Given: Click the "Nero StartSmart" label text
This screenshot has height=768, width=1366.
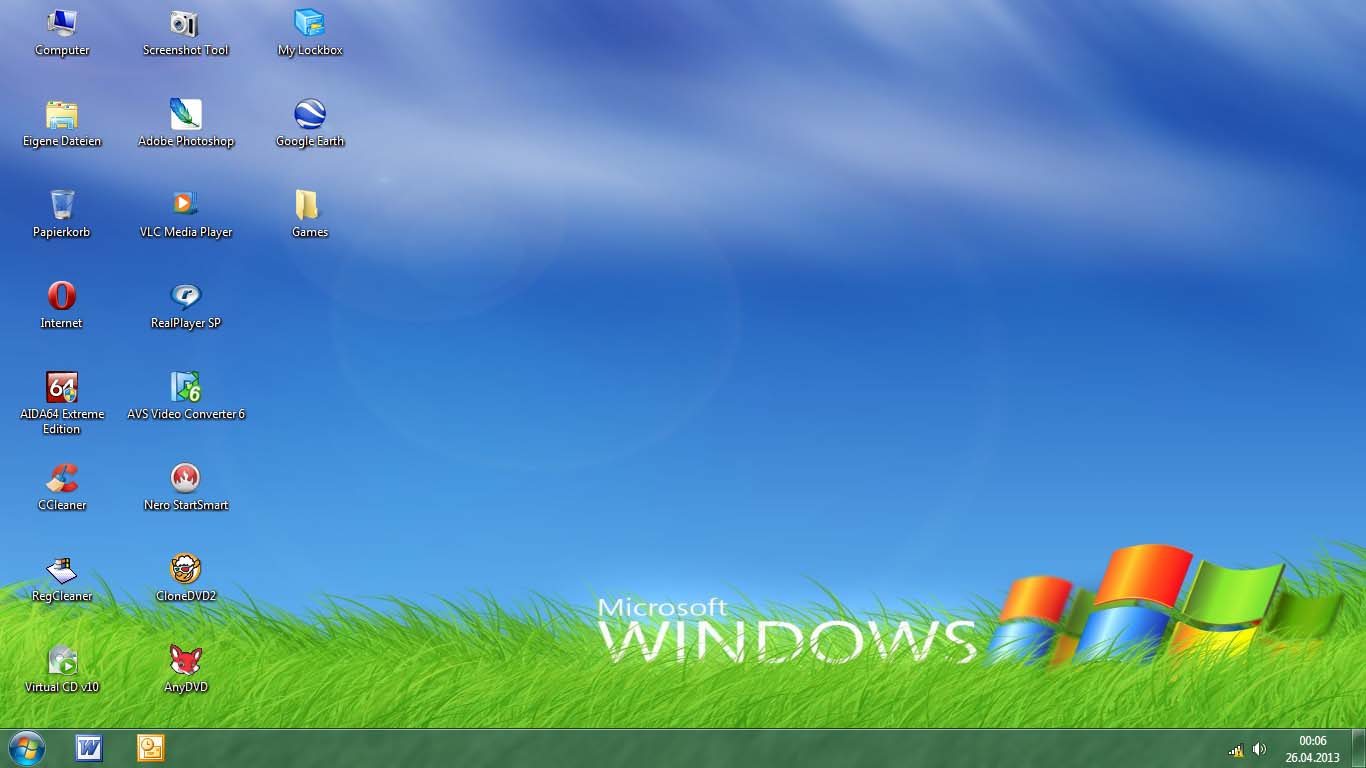Looking at the screenshot, I should point(186,505).
